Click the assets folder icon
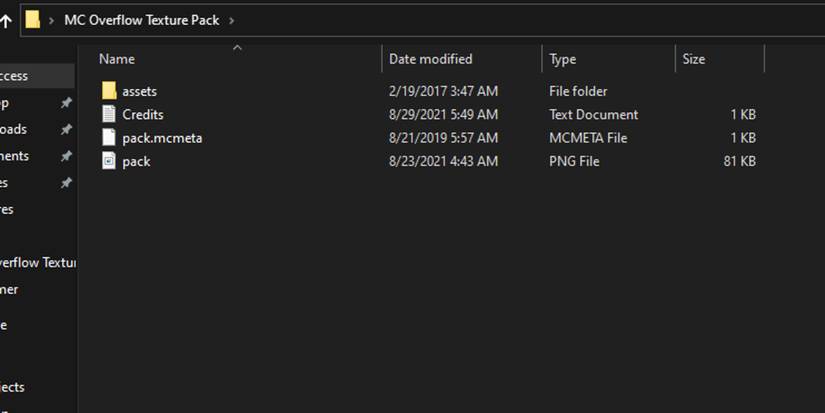825x413 pixels. (x=109, y=91)
